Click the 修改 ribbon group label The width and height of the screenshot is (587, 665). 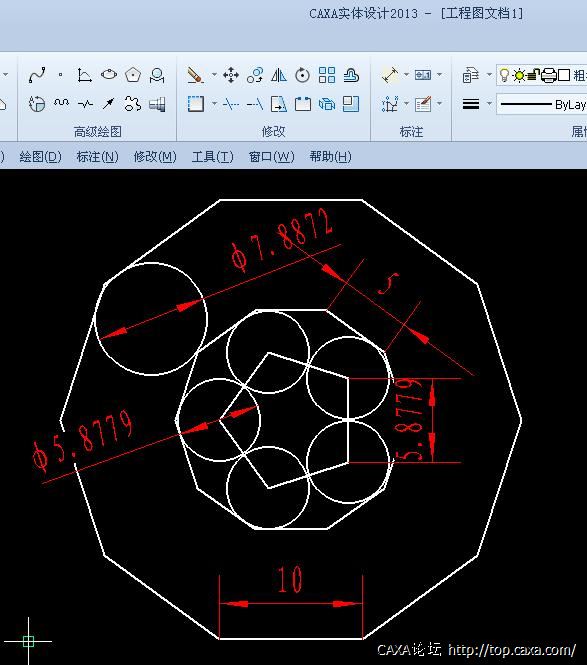pyautogui.click(x=274, y=132)
